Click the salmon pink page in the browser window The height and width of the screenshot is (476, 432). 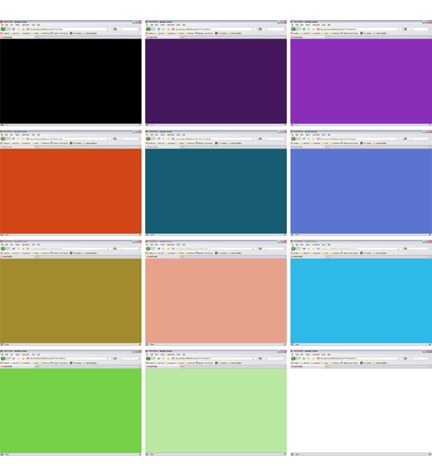click(x=216, y=301)
